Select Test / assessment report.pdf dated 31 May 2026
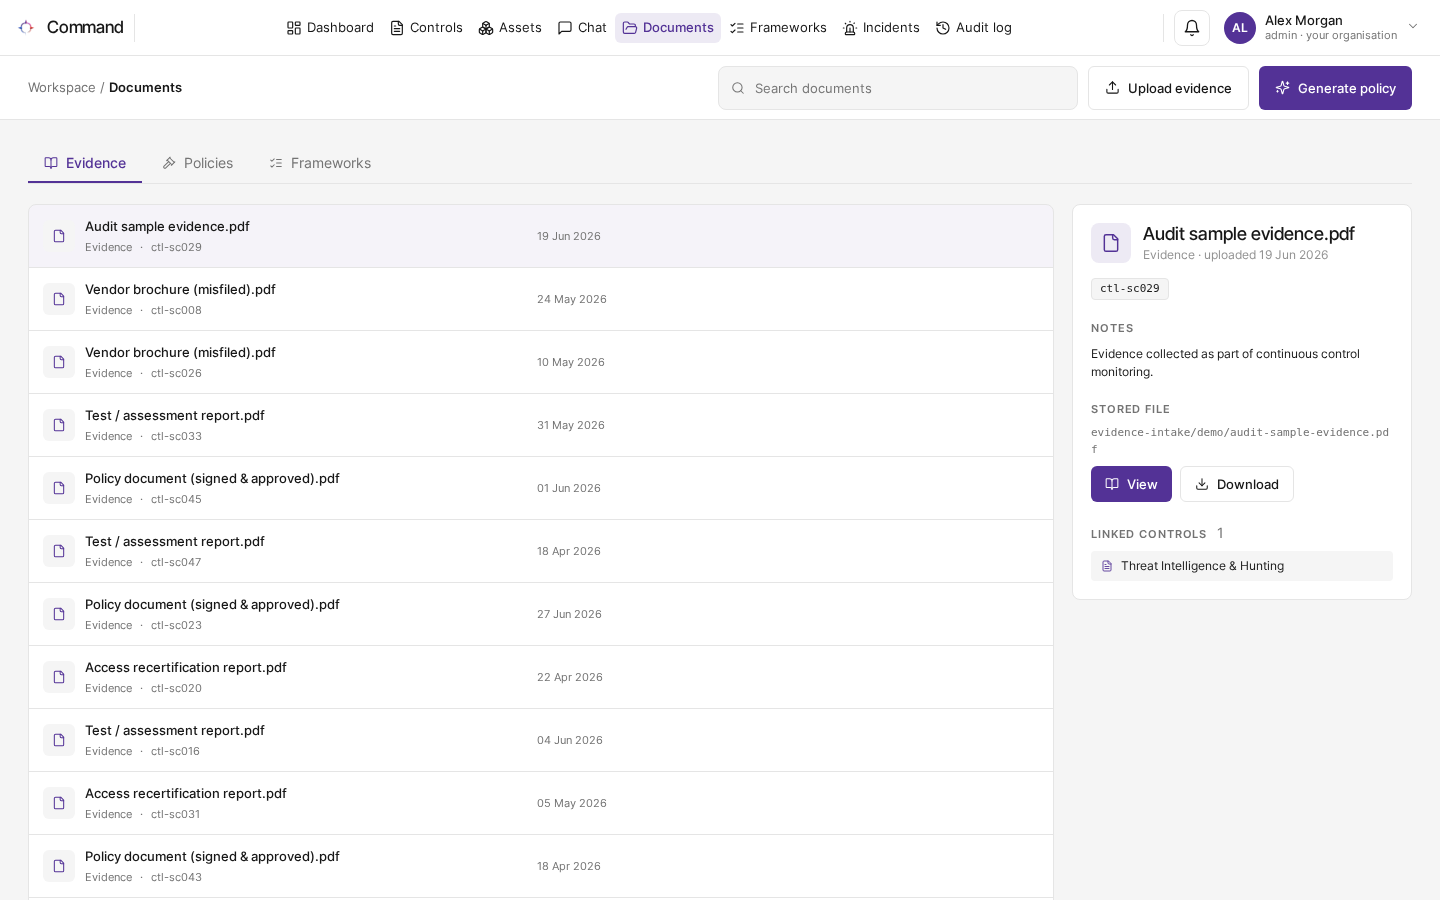This screenshot has height=900, width=1440. coord(541,425)
